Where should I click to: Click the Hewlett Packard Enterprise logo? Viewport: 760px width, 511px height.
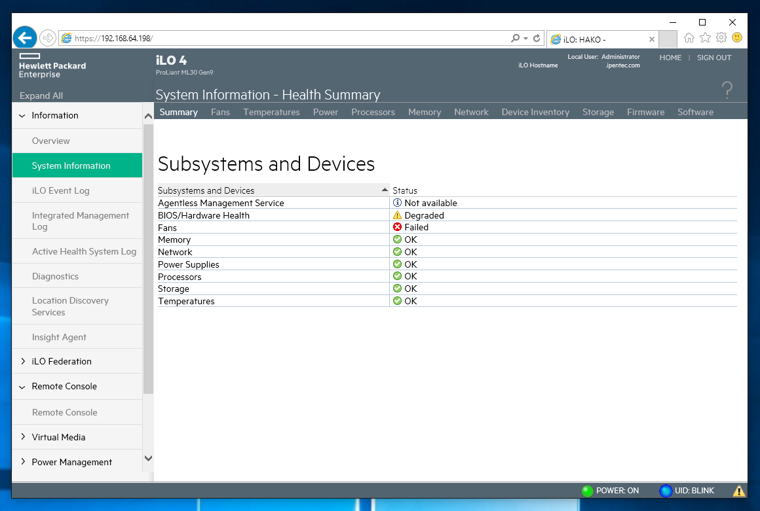(x=52, y=66)
